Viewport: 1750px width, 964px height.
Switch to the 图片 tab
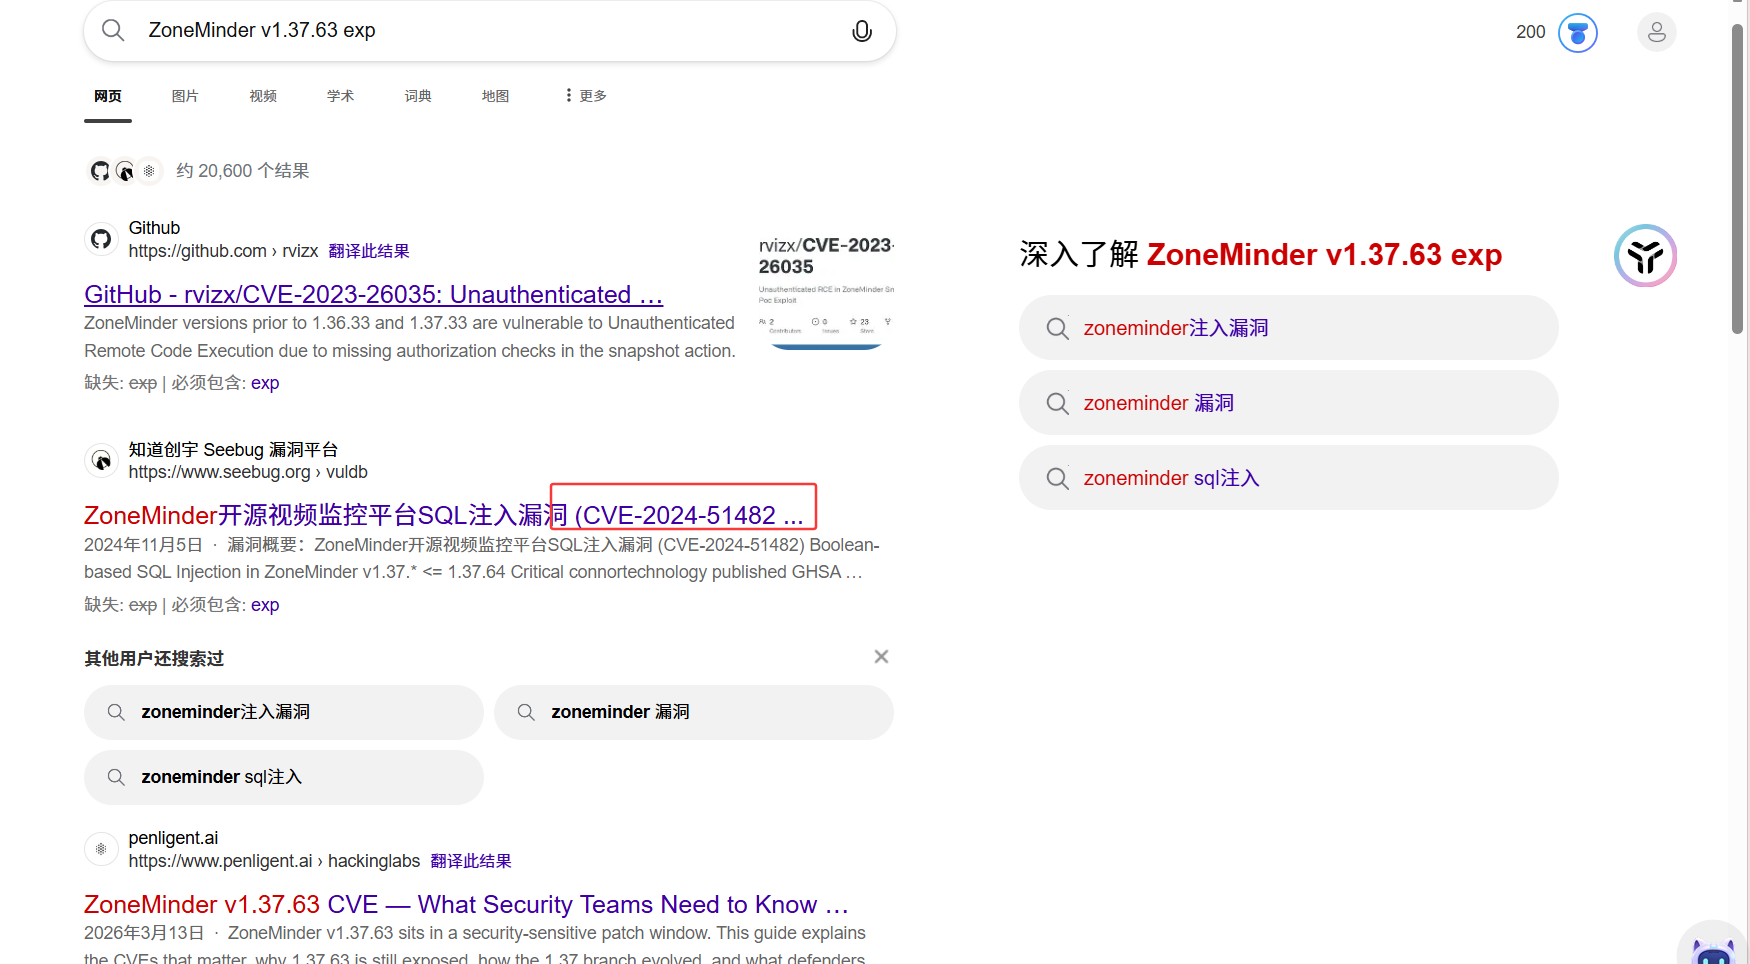(x=185, y=96)
